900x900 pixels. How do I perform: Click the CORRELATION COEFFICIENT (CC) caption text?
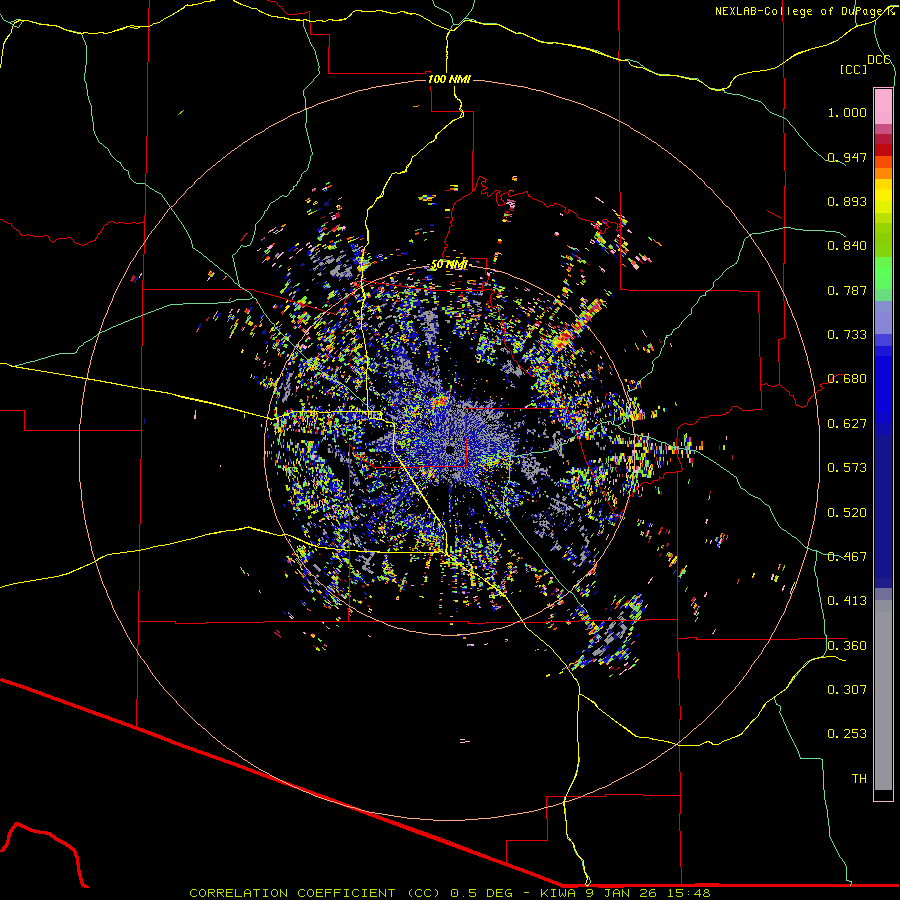tap(315, 893)
